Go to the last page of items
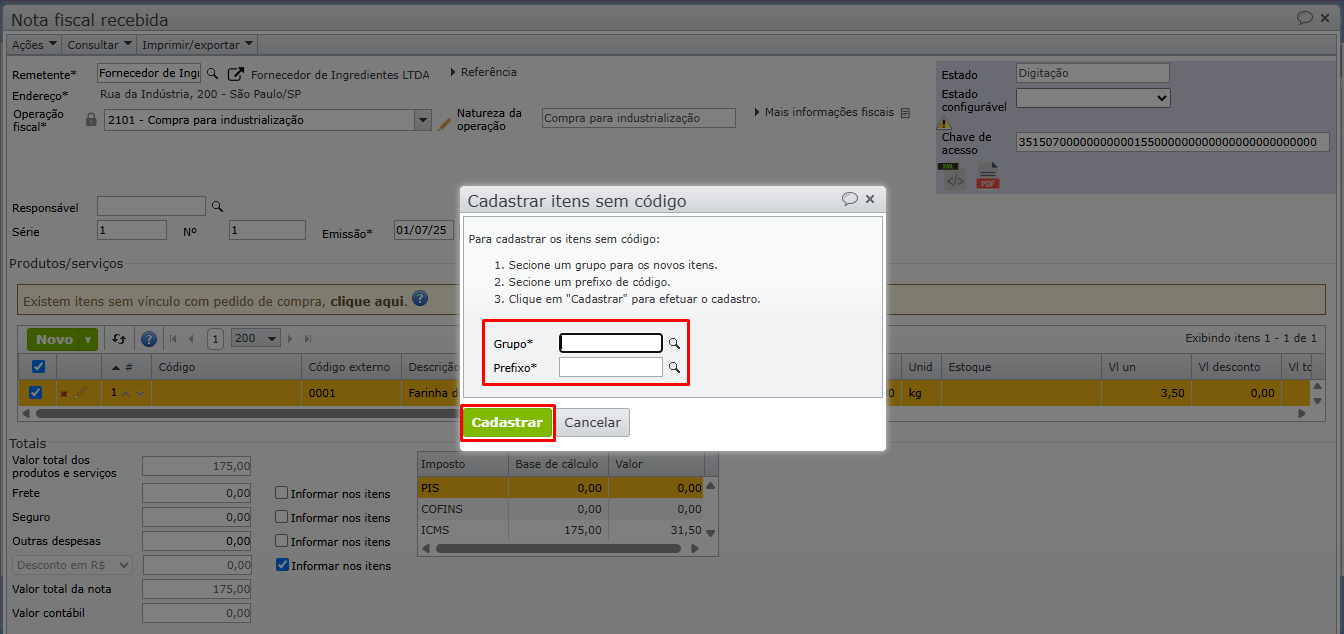Image resolution: width=1344 pixels, height=634 pixels. (308, 340)
